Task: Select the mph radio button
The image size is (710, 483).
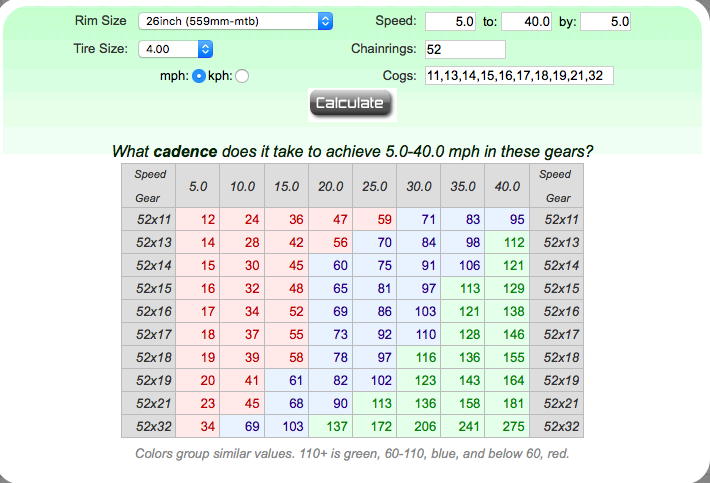Action: [198, 76]
